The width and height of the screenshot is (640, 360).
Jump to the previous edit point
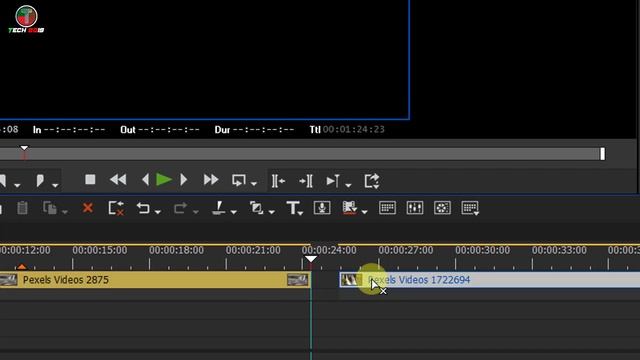tap(278, 181)
